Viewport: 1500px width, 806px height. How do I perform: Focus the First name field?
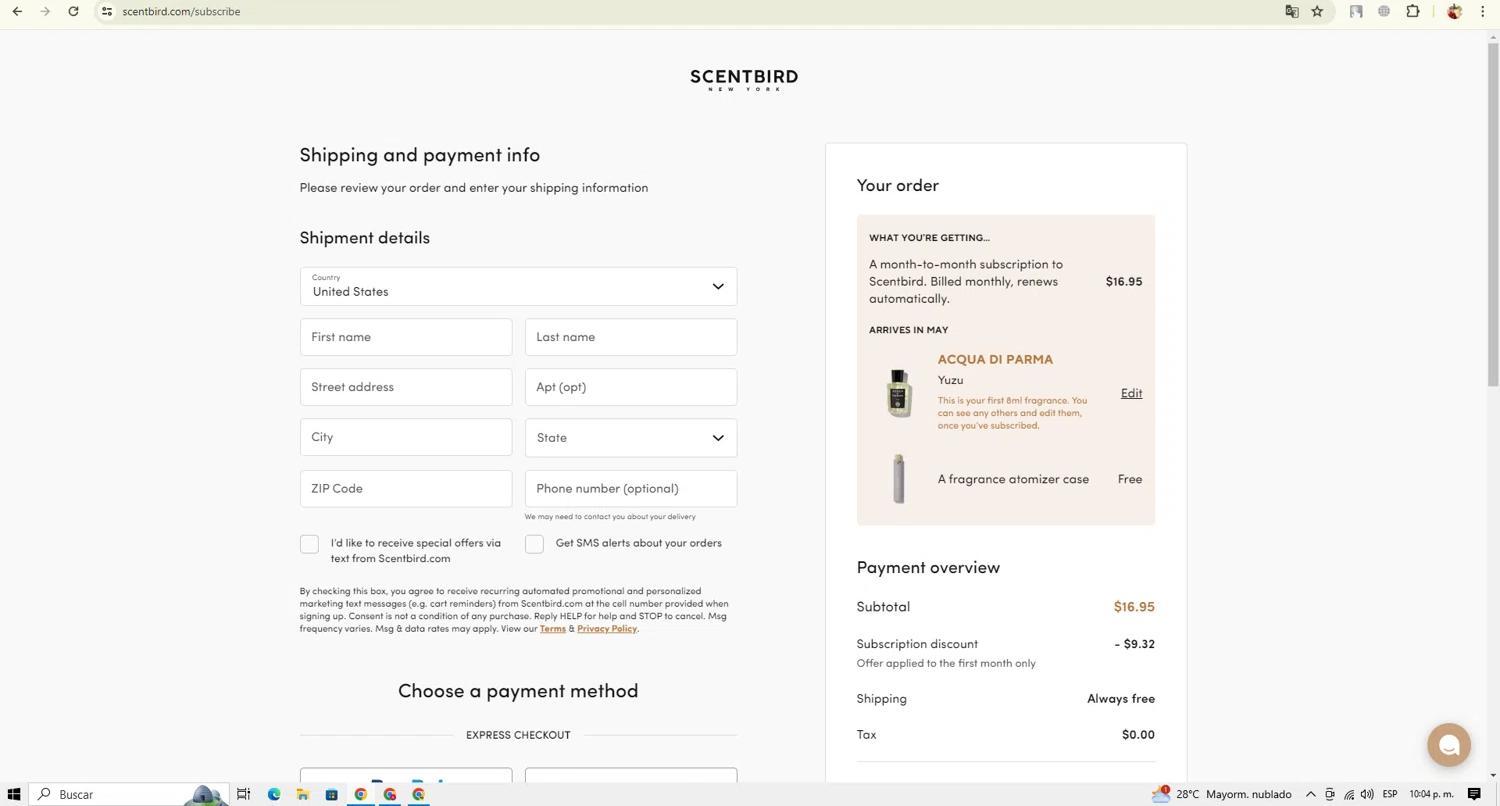click(406, 337)
